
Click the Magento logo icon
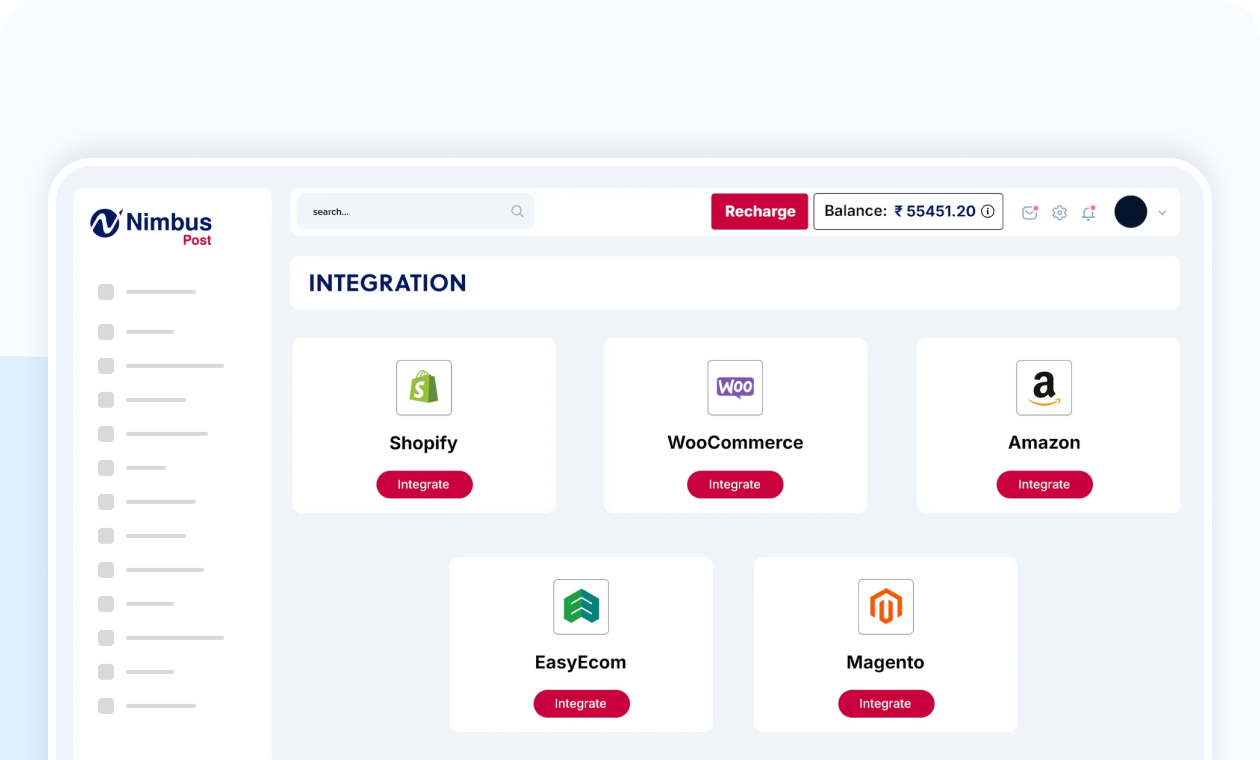pyautogui.click(x=886, y=607)
